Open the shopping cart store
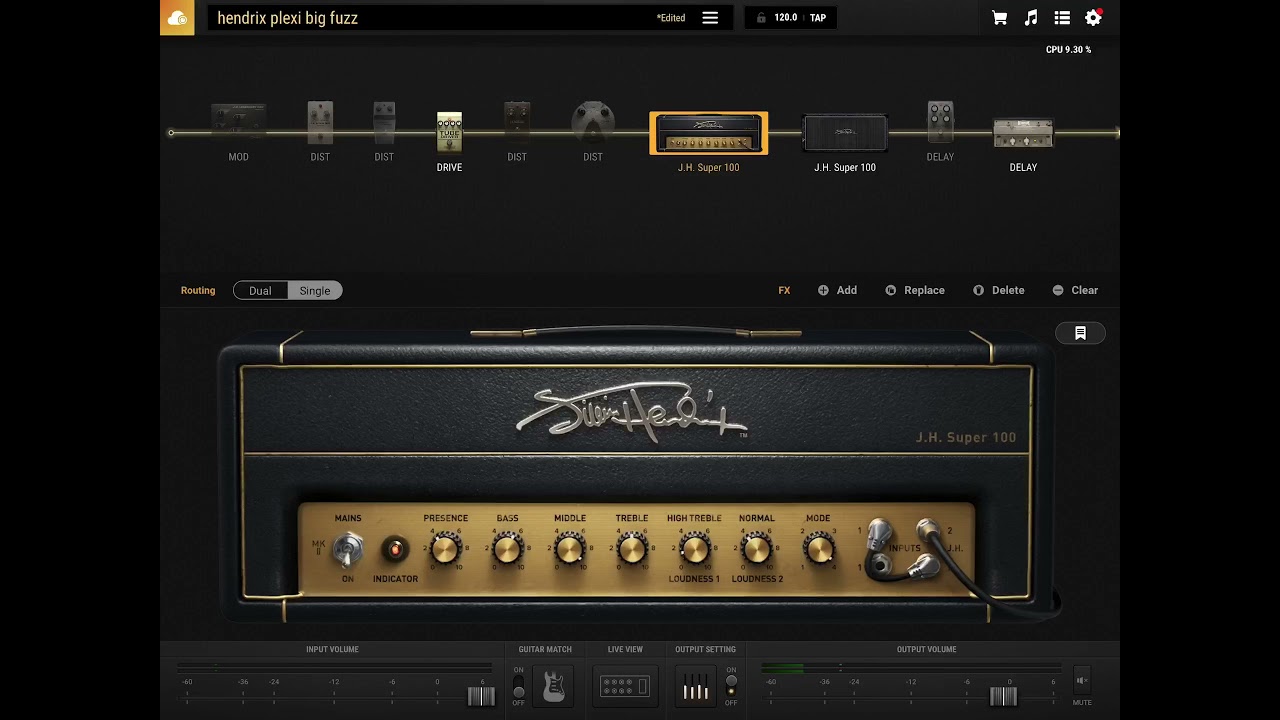The height and width of the screenshot is (720, 1280). pos(999,18)
